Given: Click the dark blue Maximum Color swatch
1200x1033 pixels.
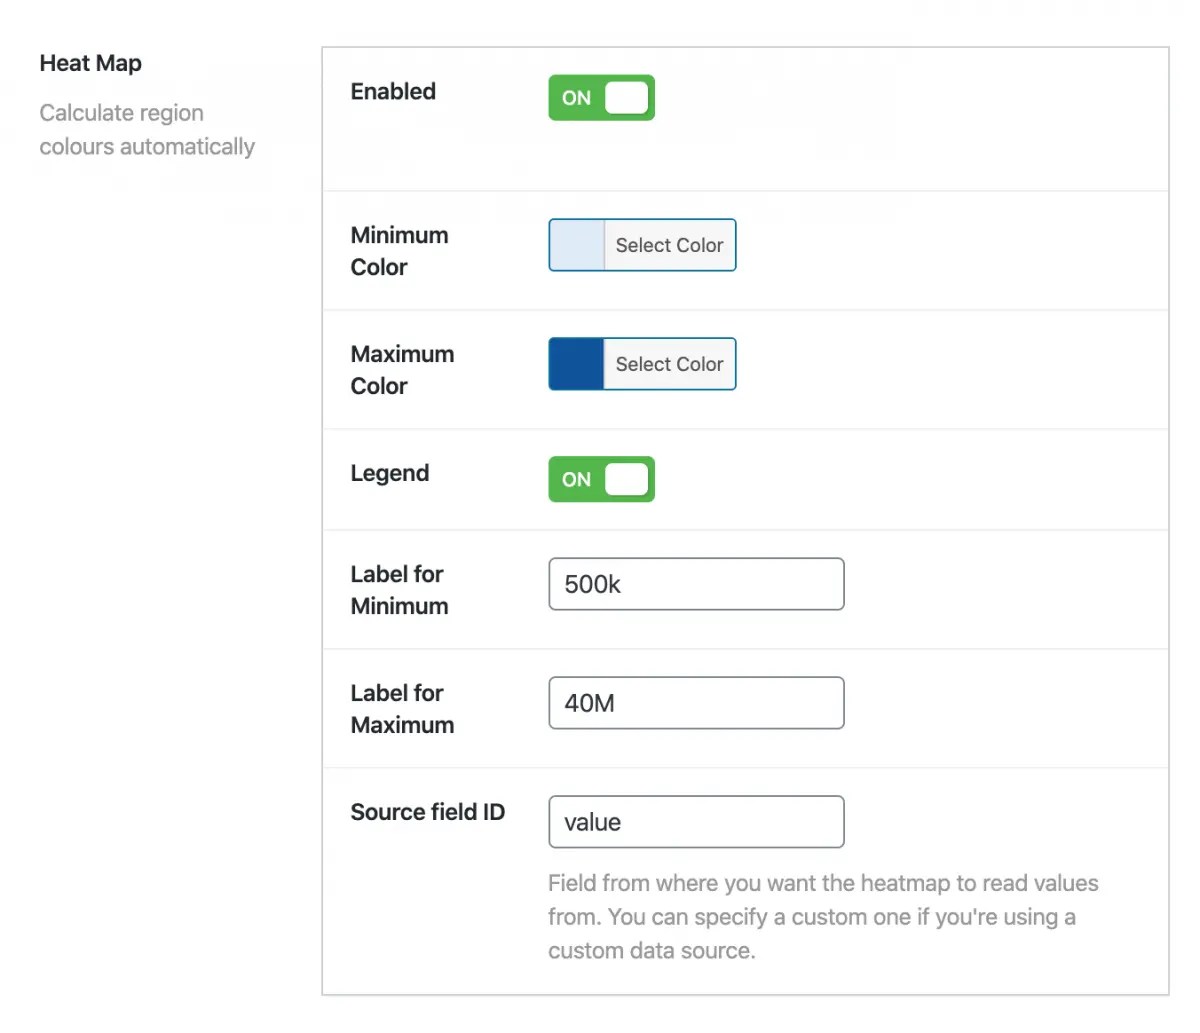Looking at the screenshot, I should [x=577, y=364].
